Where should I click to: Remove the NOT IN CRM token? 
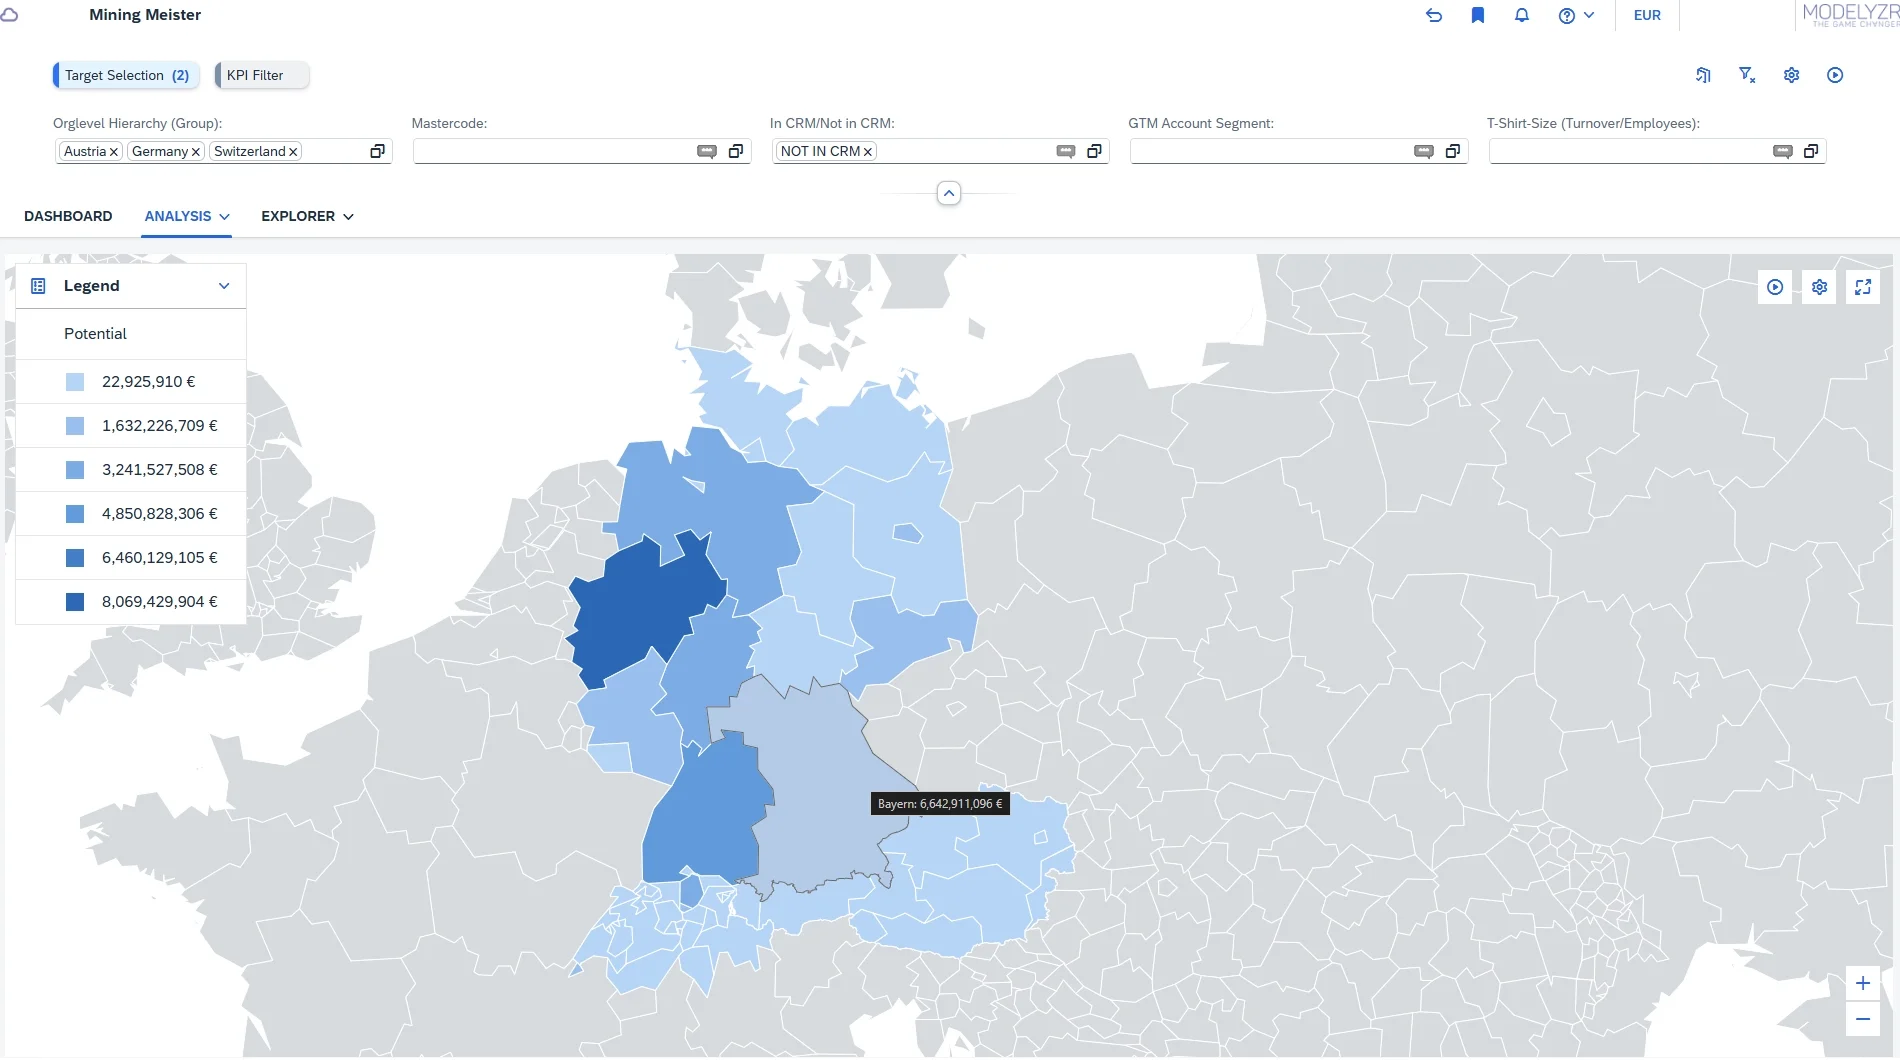[x=868, y=152]
